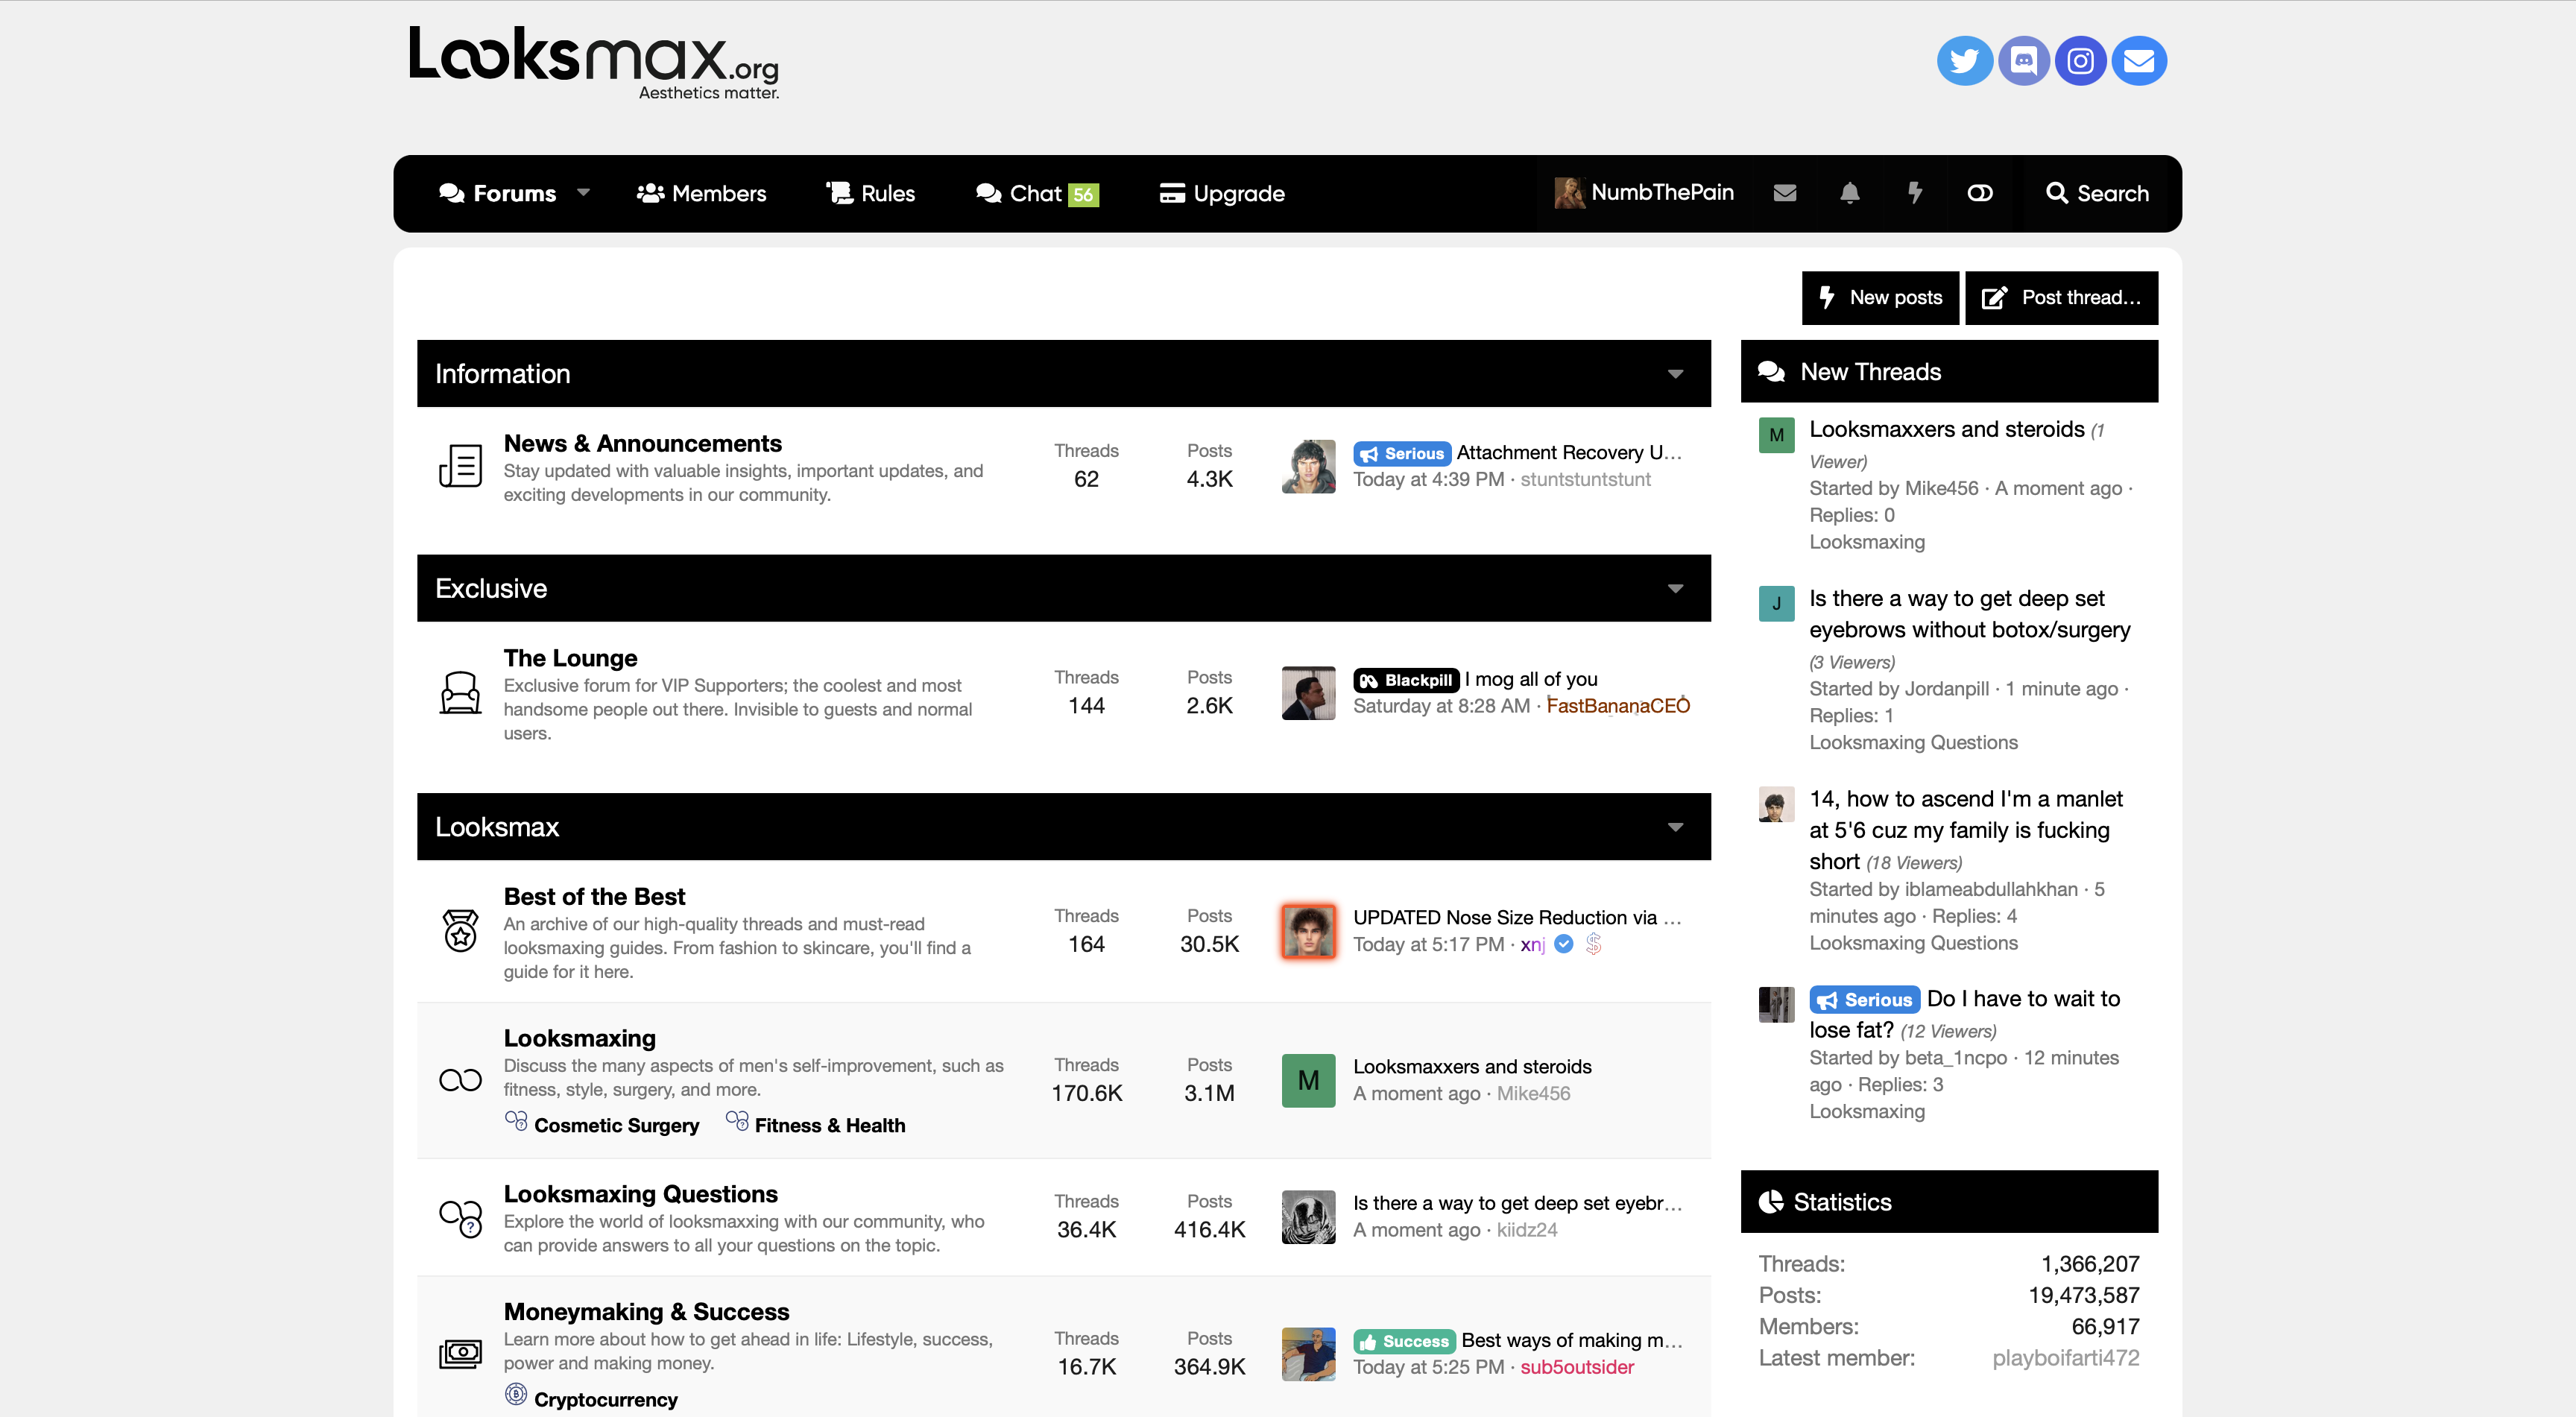Open Search in the navigation bar
Viewport: 2576px width, 1417px height.
2097,193
